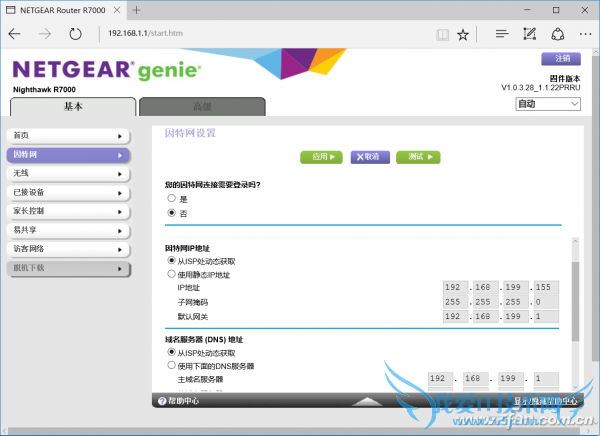Open the 无线 sidebar item

[x=68, y=174]
